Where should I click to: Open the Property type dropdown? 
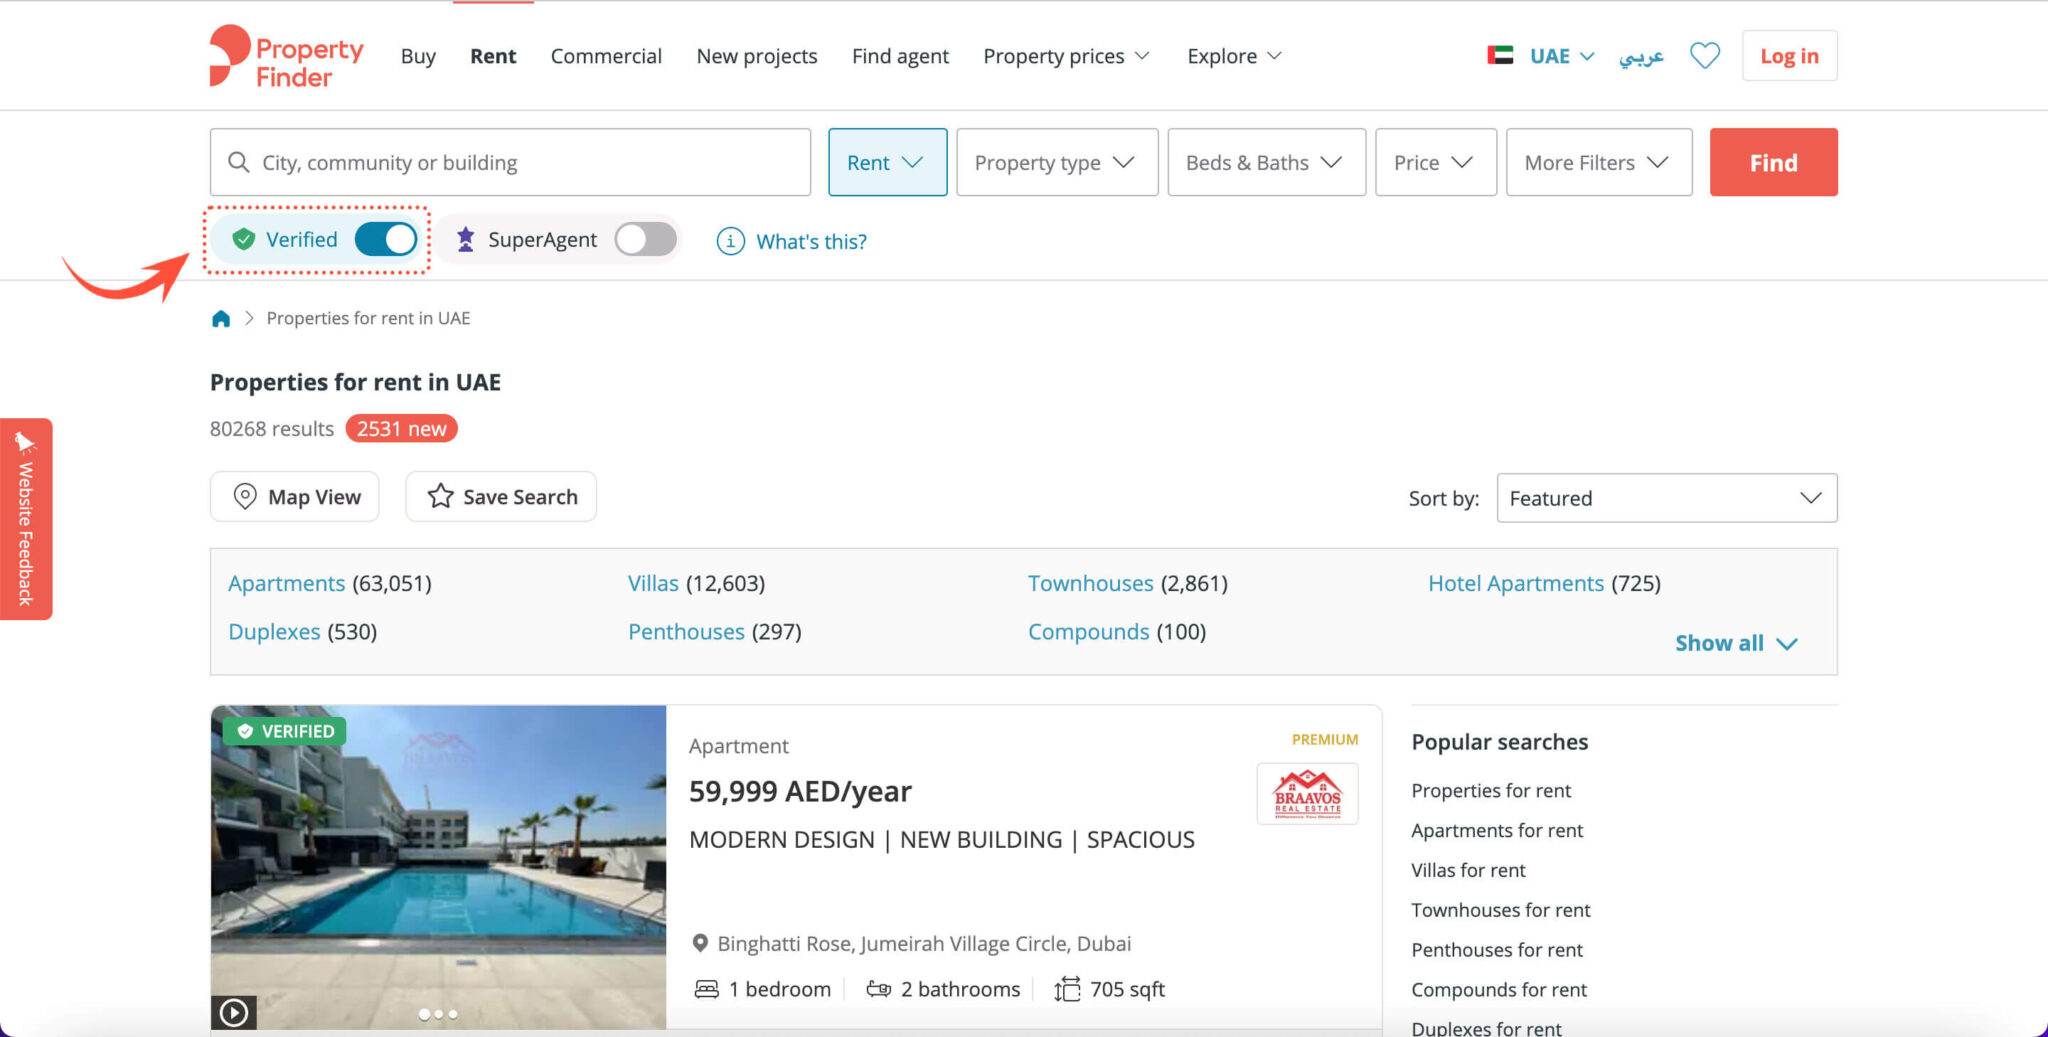[x=1056, y=162]
